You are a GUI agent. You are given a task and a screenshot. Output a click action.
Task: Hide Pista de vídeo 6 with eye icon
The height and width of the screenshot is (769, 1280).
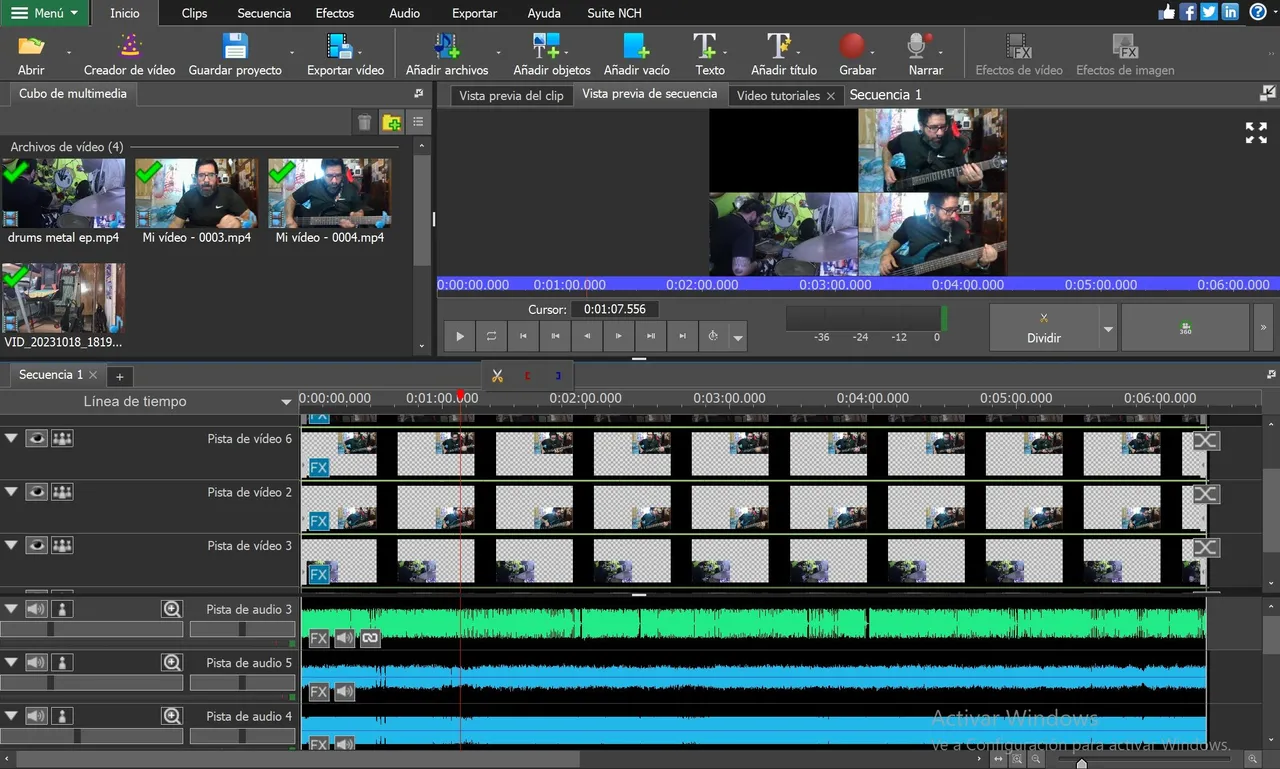pos(37,438)
